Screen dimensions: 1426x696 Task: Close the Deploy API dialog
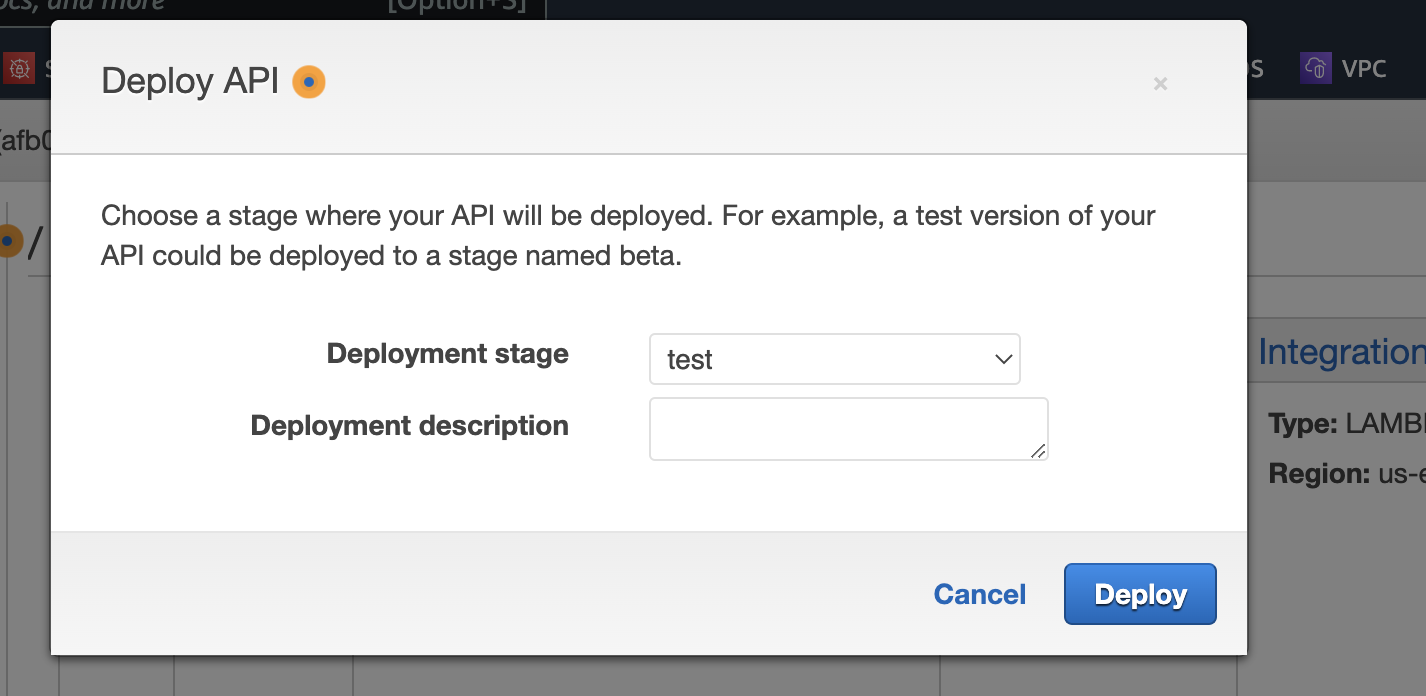pos(1160,84)
